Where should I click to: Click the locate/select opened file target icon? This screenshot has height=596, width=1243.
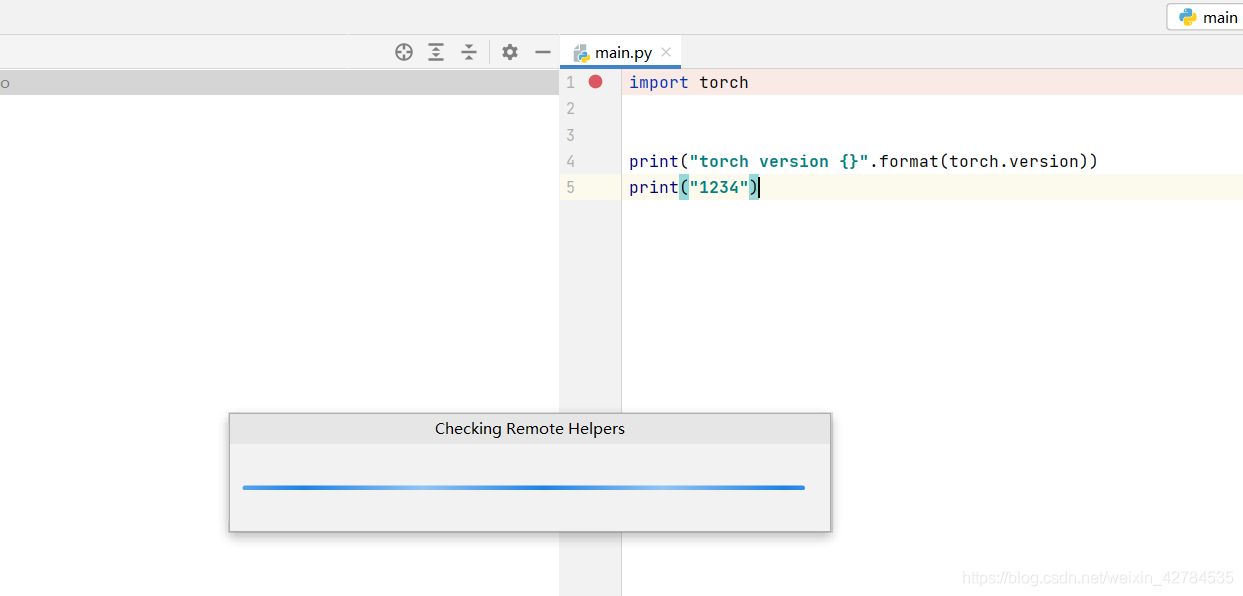(404, 52)
